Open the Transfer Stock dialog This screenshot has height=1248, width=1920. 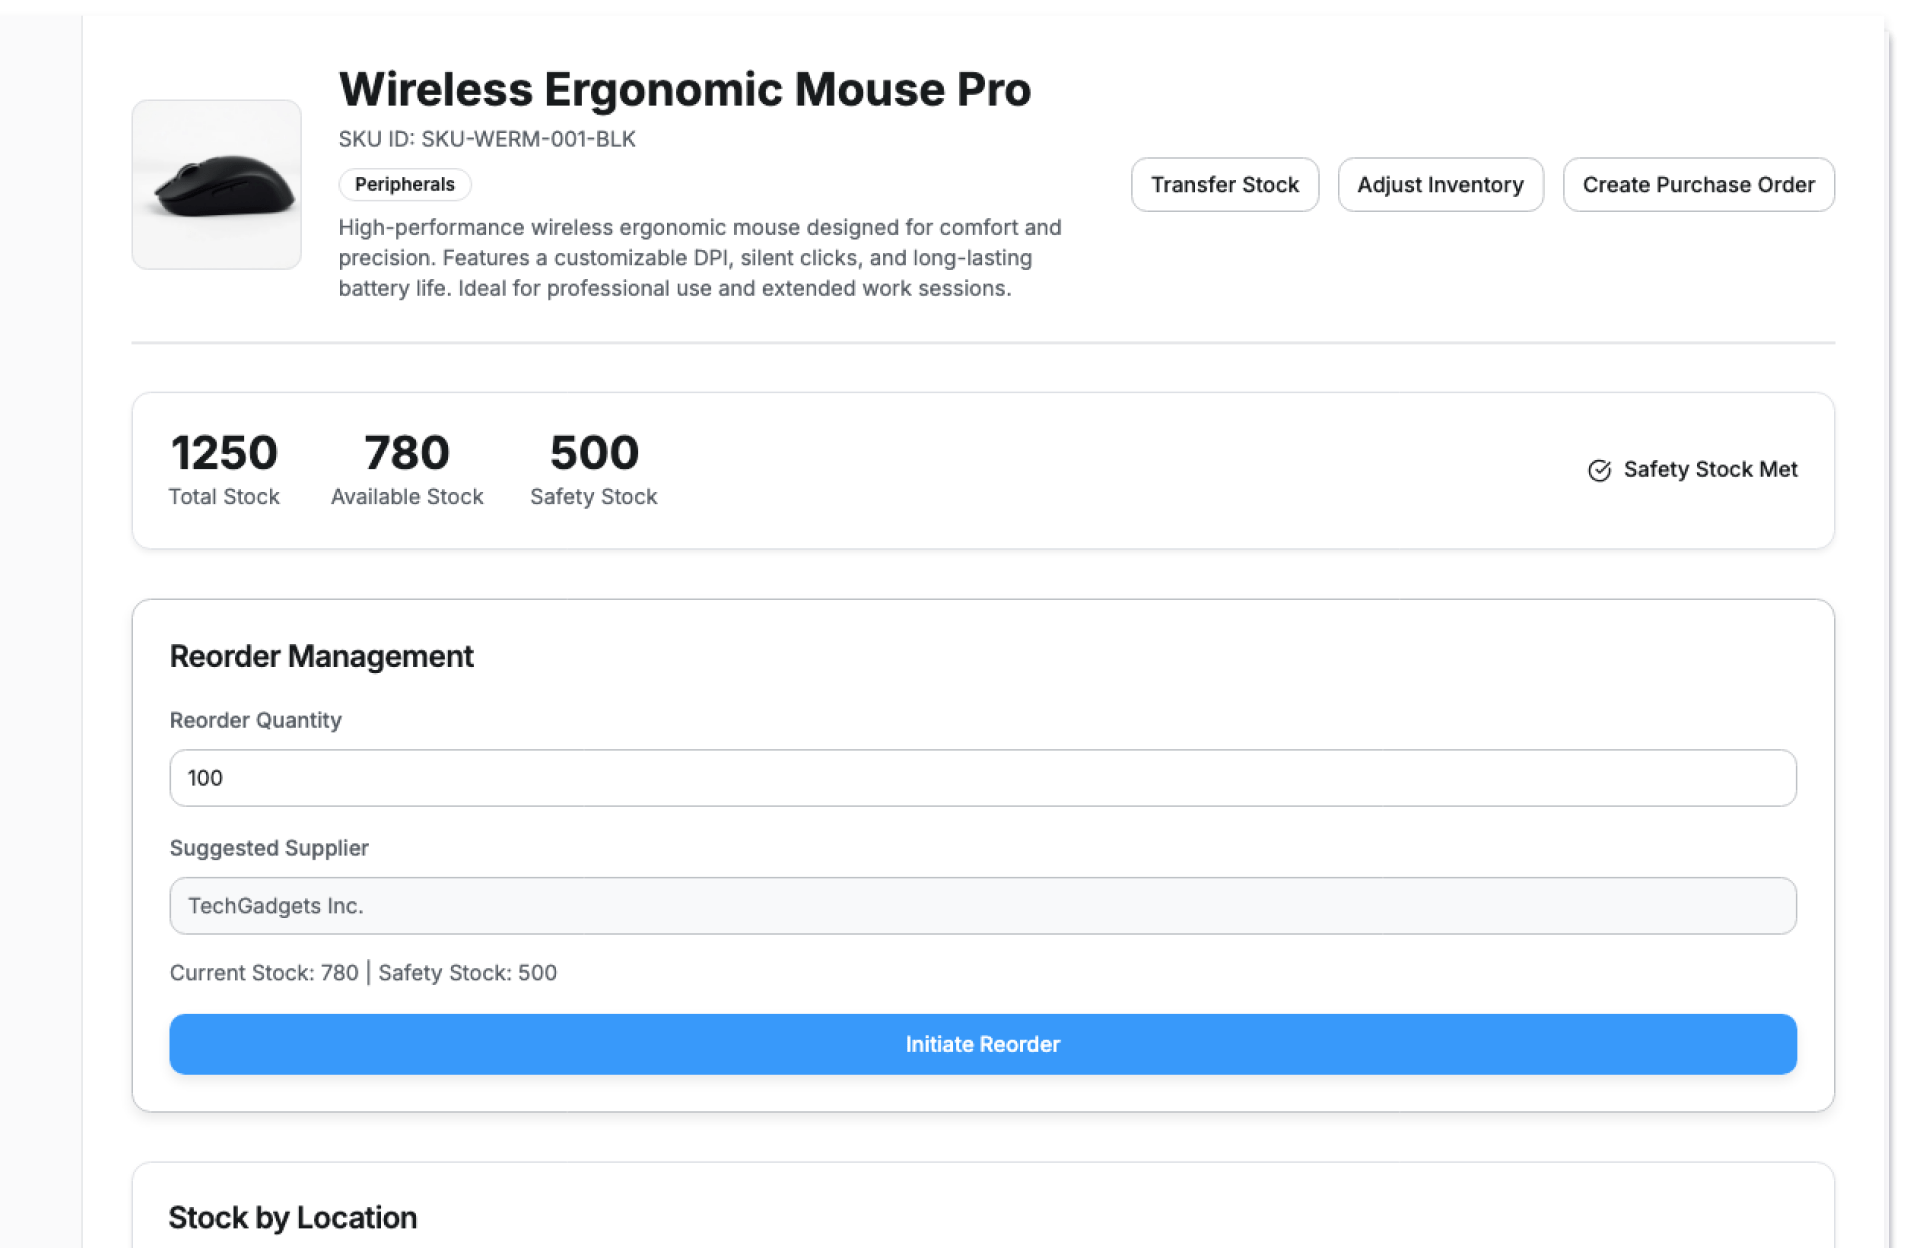[1224, 185]
